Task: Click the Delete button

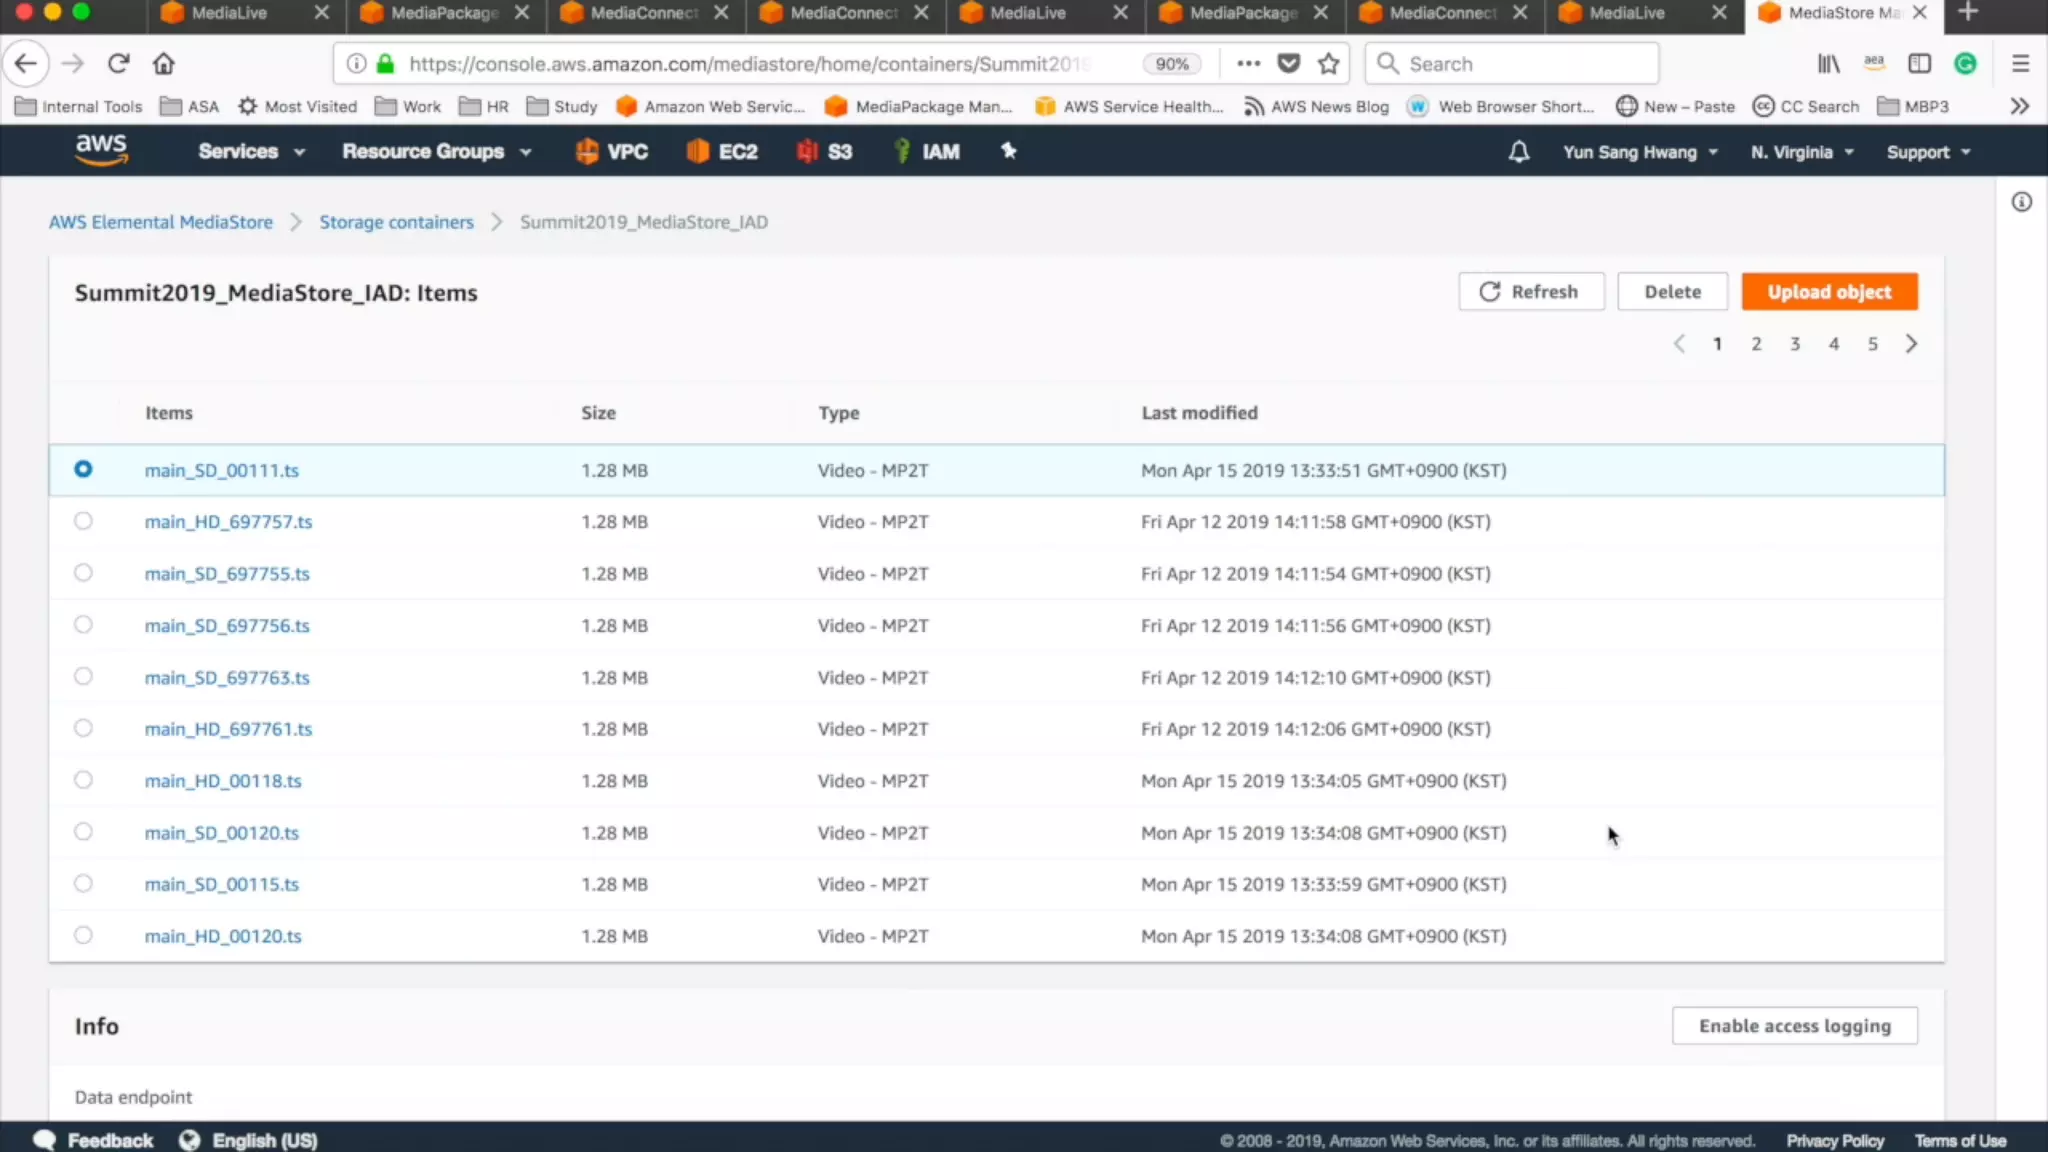Action: pyautogui.click(x=1672, y=292)
